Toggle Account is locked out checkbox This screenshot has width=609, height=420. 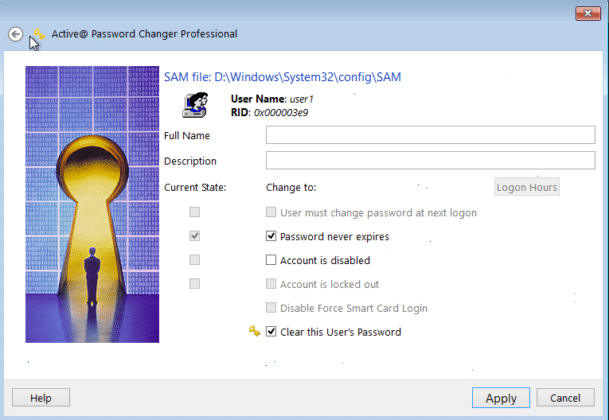point(271,284)
